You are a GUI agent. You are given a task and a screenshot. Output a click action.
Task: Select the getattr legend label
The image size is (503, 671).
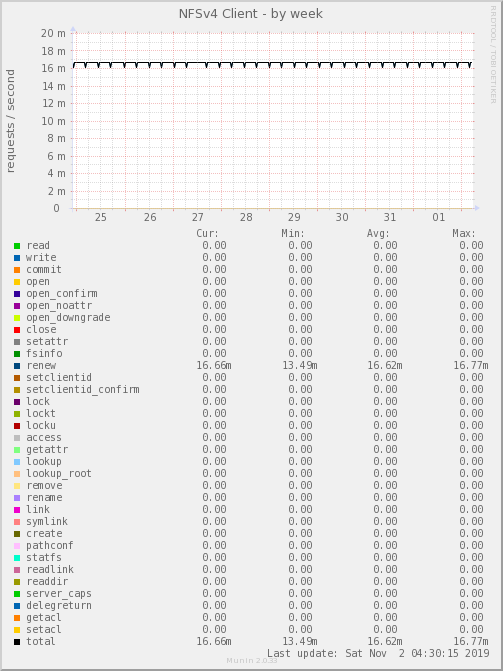[x=47, y=450]
